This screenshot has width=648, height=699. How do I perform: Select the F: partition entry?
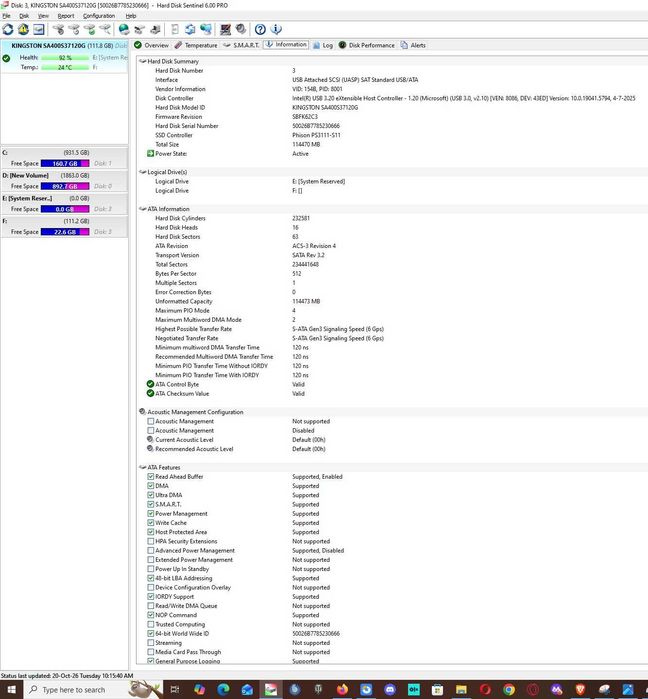point(65,226)
